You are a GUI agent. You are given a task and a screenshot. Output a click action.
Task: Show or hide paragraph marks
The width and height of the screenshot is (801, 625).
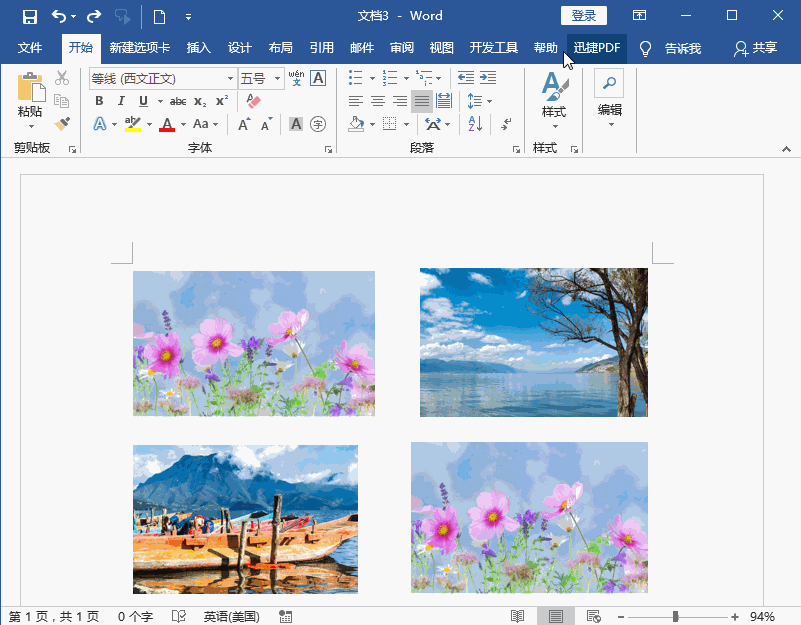point(506,124)
